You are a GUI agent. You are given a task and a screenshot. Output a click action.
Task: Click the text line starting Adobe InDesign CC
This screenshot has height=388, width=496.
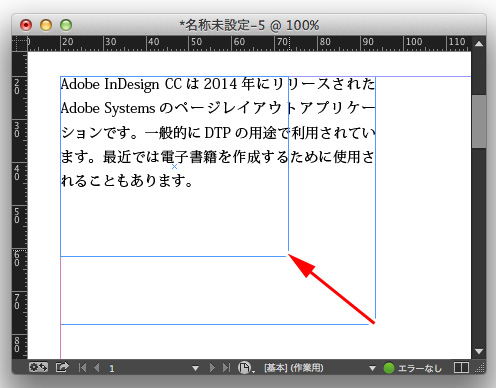tap(218, 84)
